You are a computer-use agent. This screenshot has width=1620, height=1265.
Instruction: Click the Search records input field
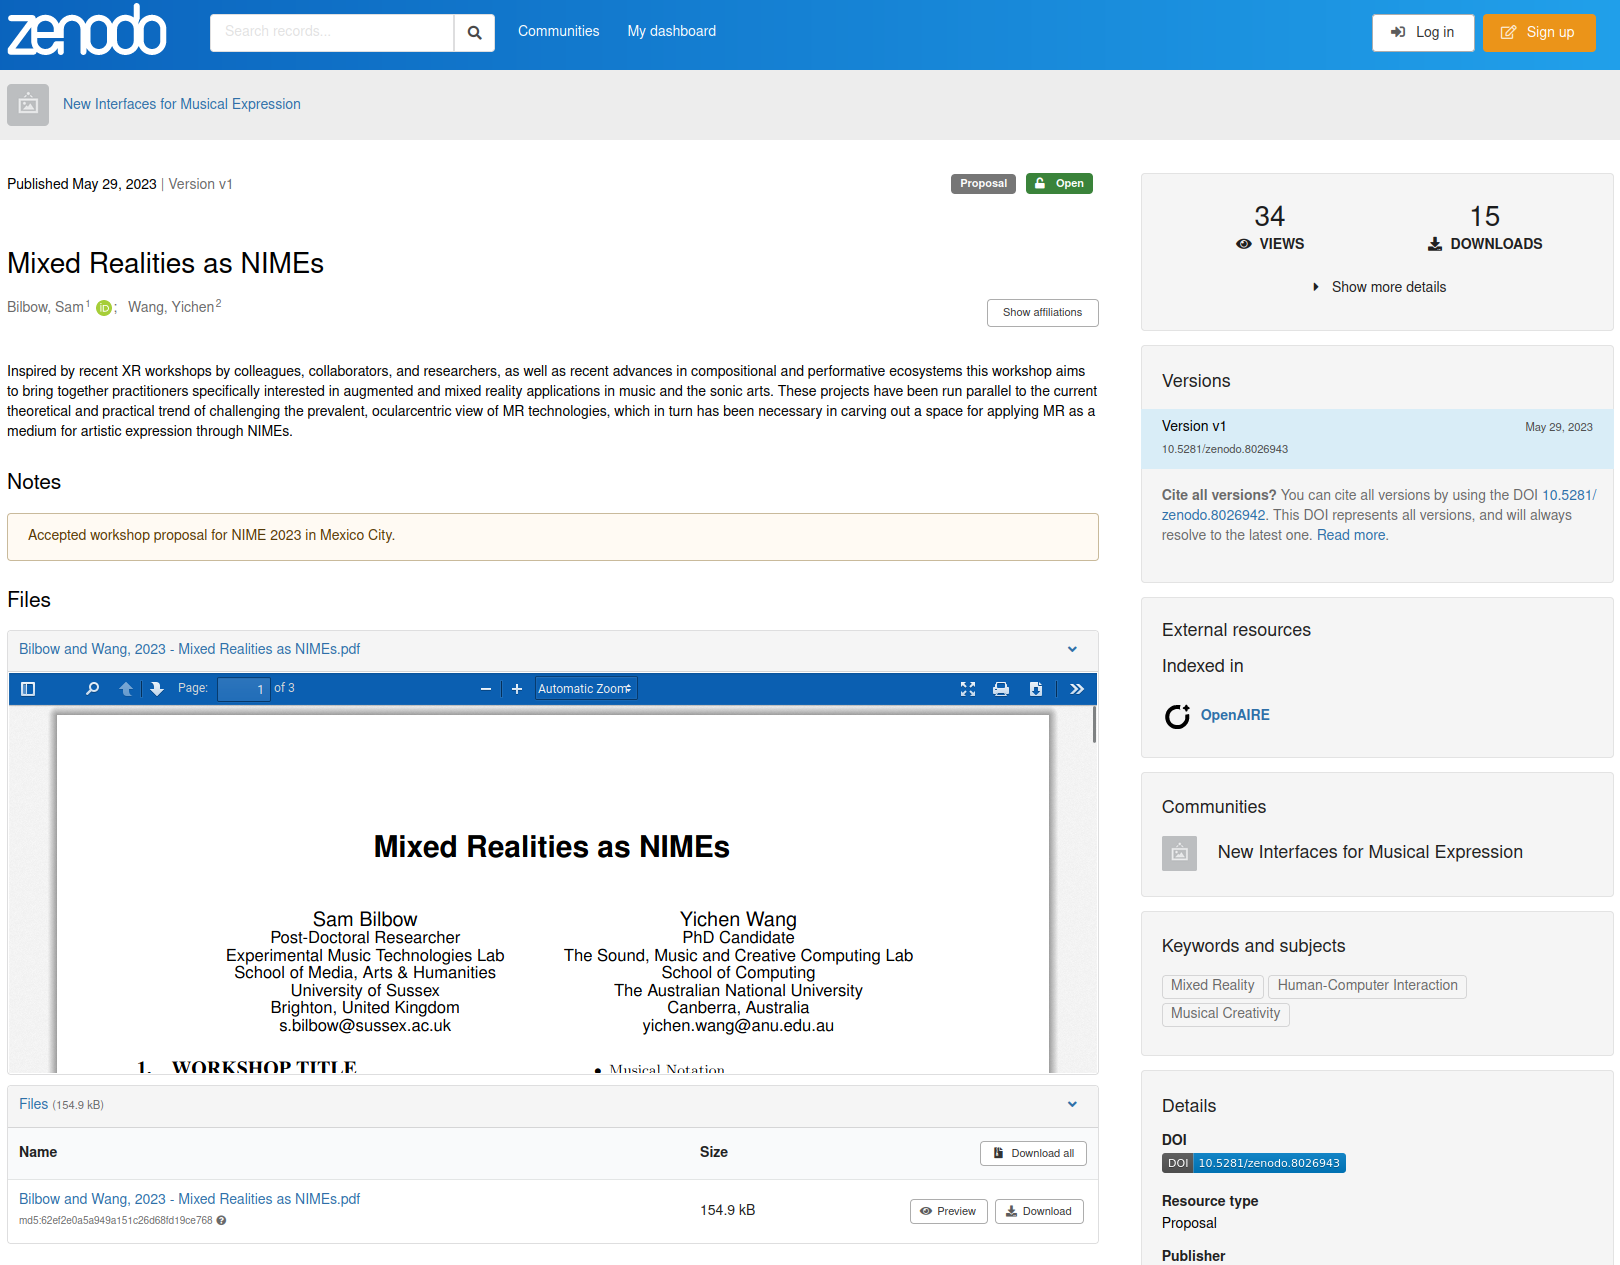[332, 33]
